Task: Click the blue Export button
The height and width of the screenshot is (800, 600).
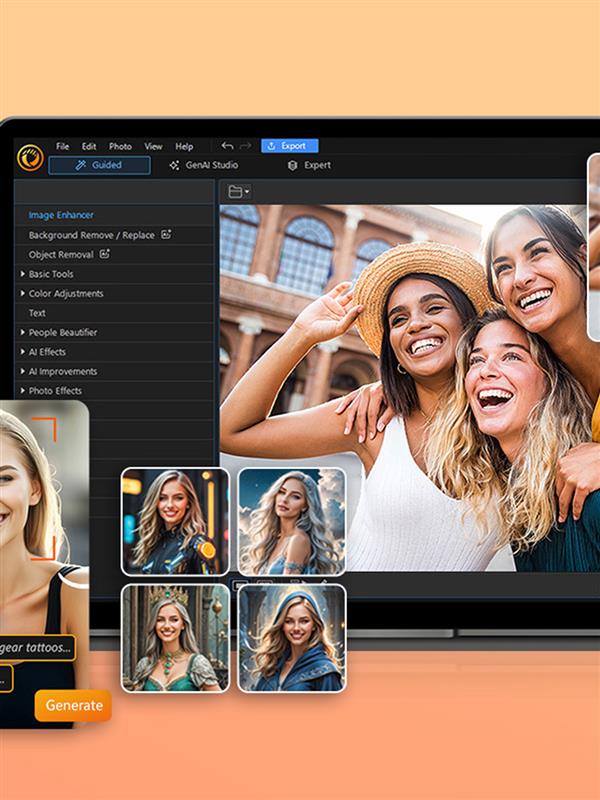Action: tap(289, 146)
